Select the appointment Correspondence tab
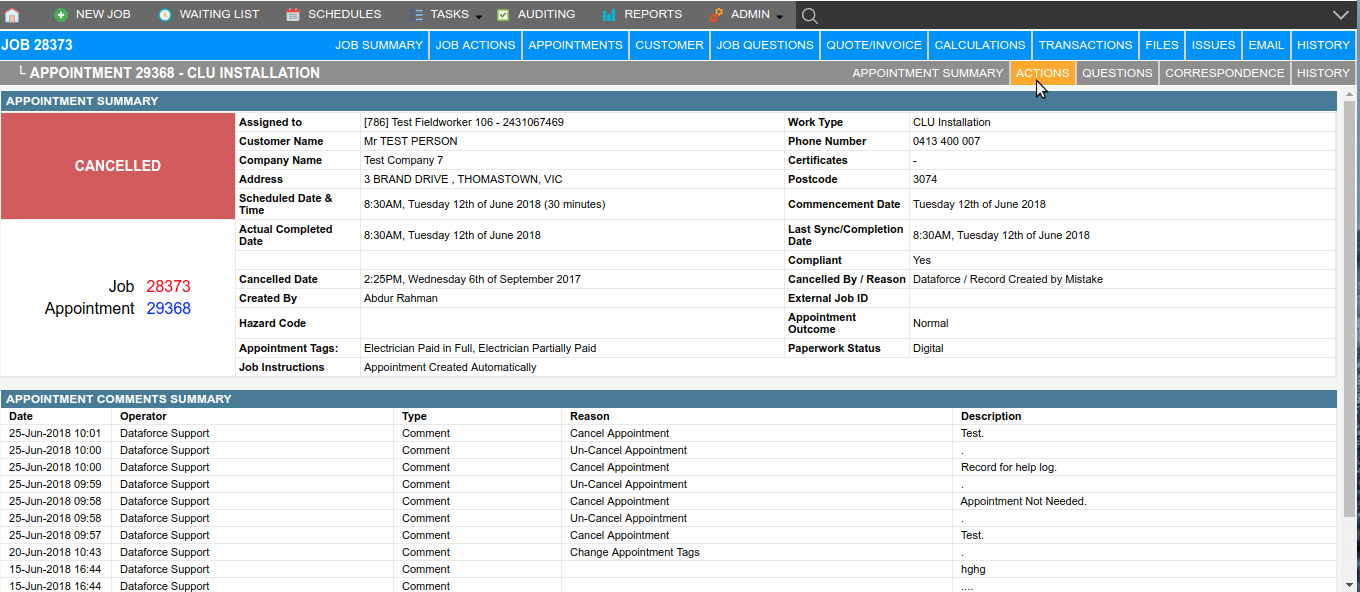The width and height of the screenshot is (1360, 592). 1224,73
